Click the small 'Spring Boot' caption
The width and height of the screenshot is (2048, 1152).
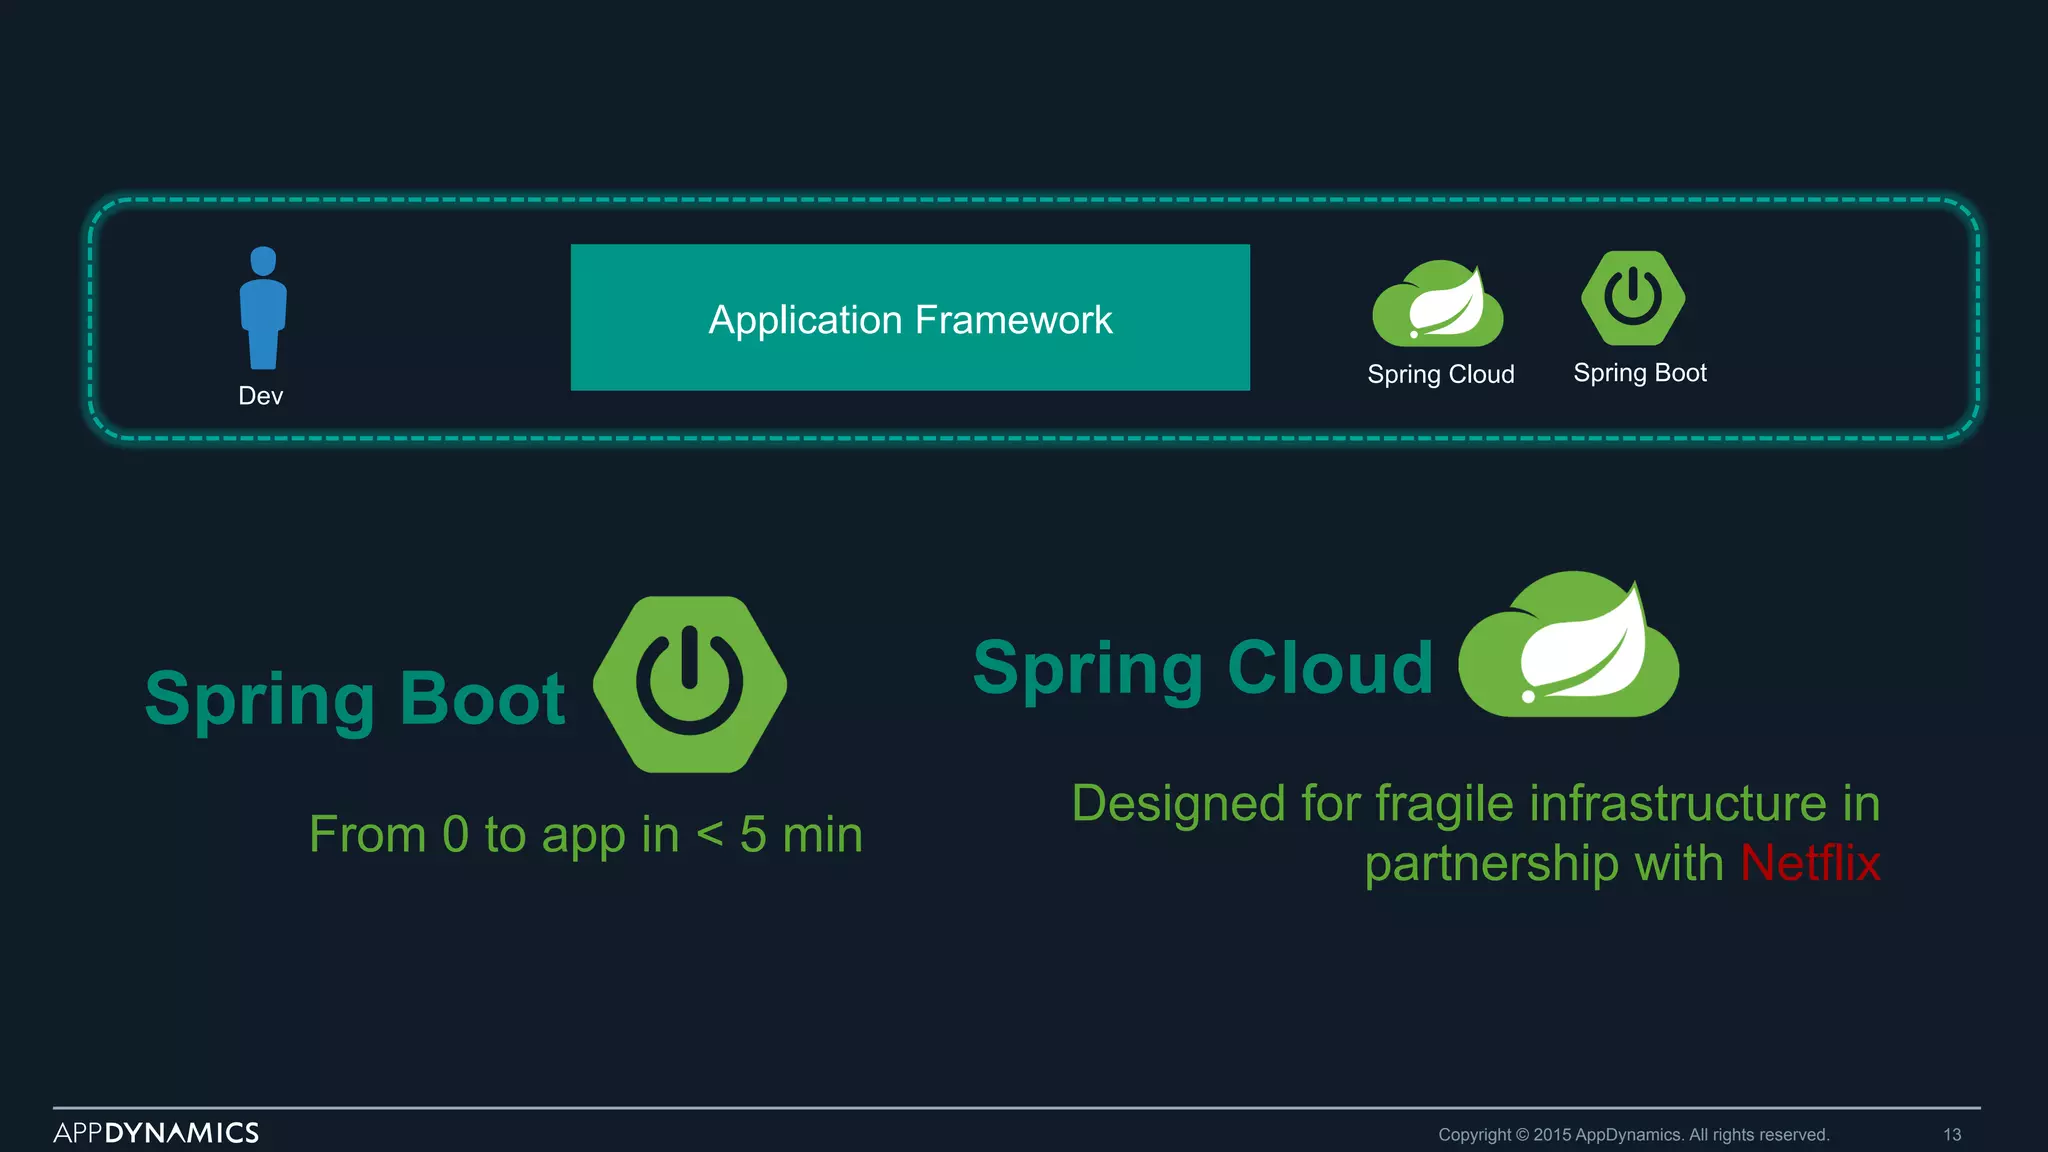[1640, 373]
